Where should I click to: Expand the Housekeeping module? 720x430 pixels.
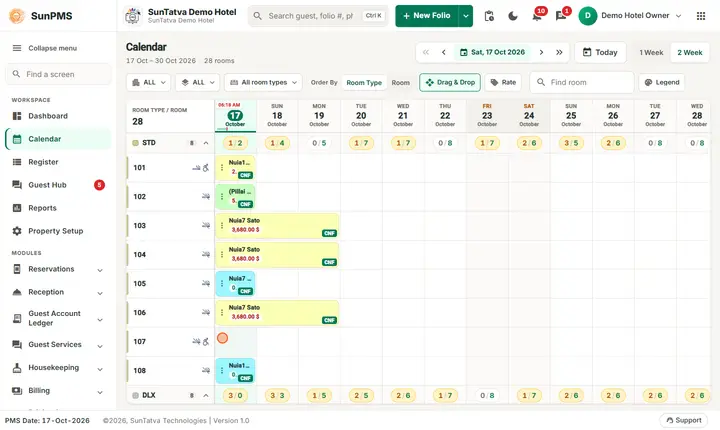point(58,368)
